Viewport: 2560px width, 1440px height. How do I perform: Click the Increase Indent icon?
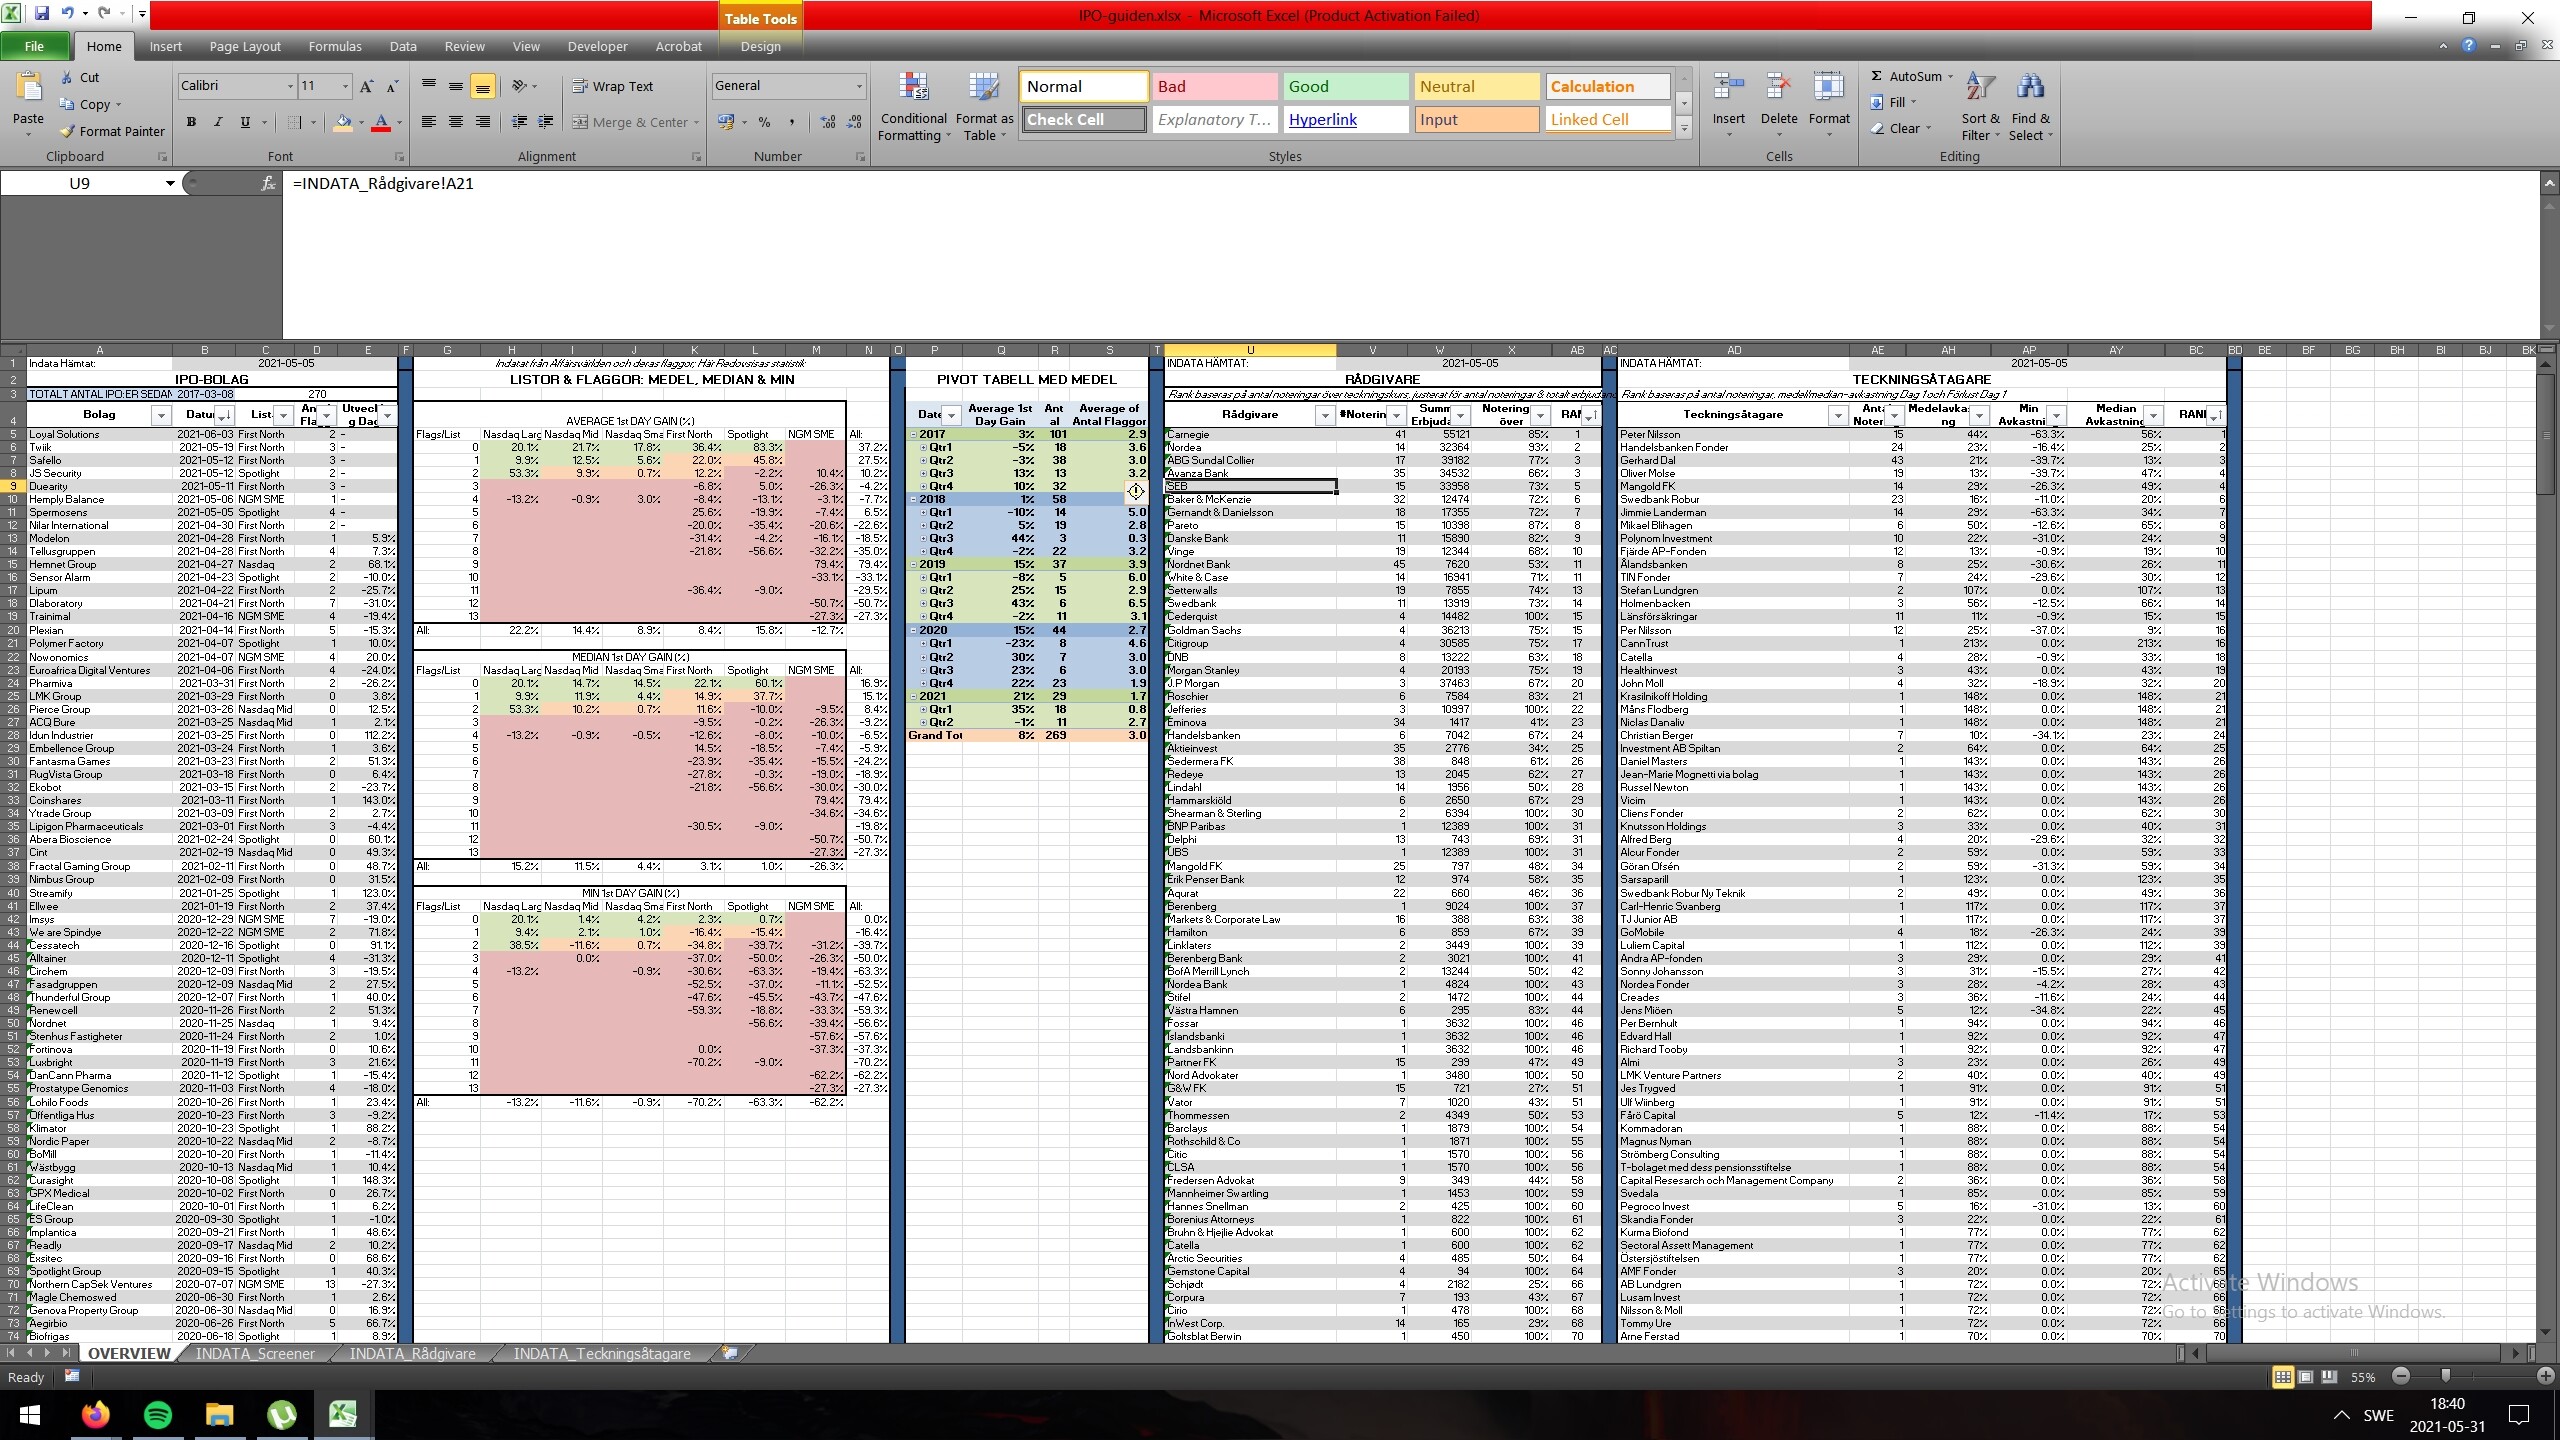pos(546,122)
